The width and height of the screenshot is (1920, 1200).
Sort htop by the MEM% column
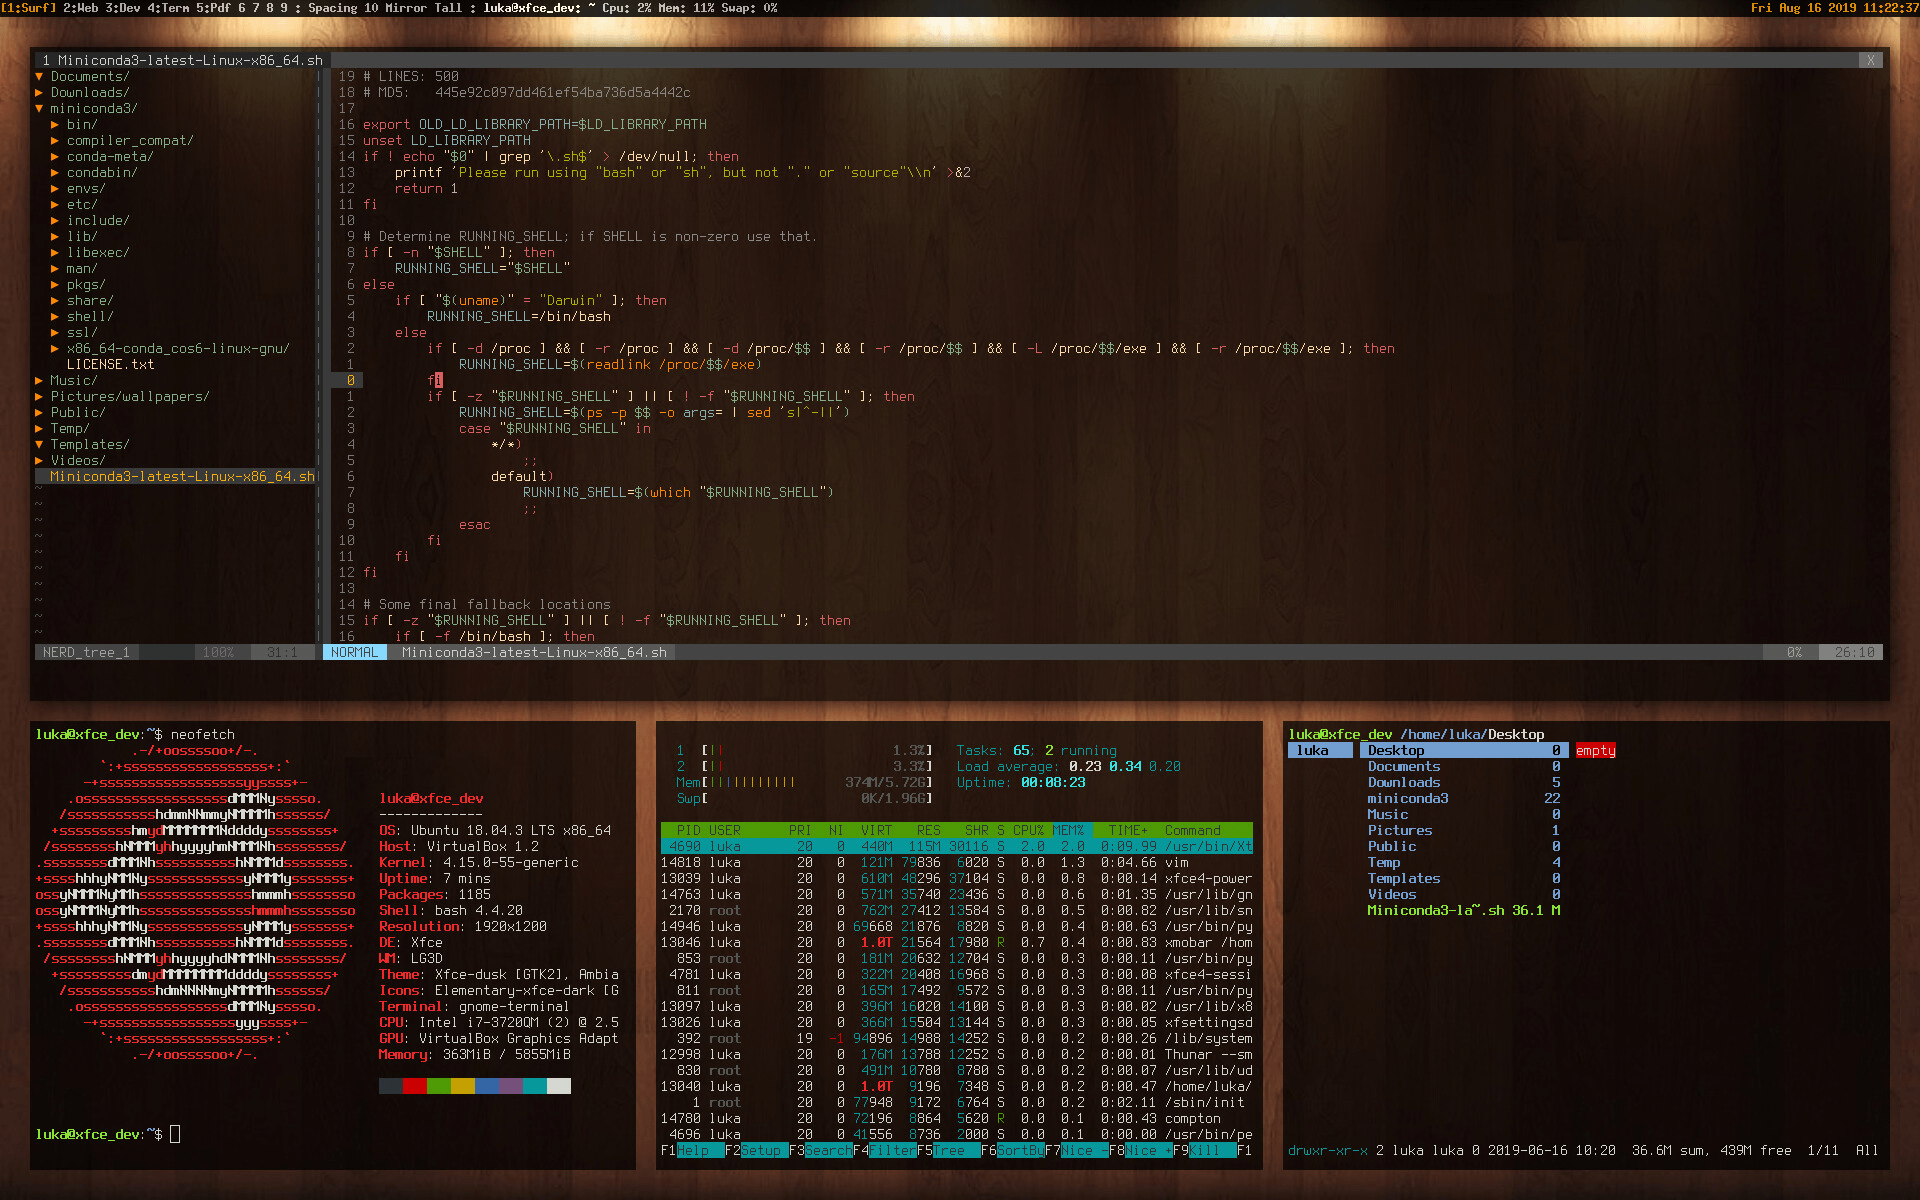1068,830
